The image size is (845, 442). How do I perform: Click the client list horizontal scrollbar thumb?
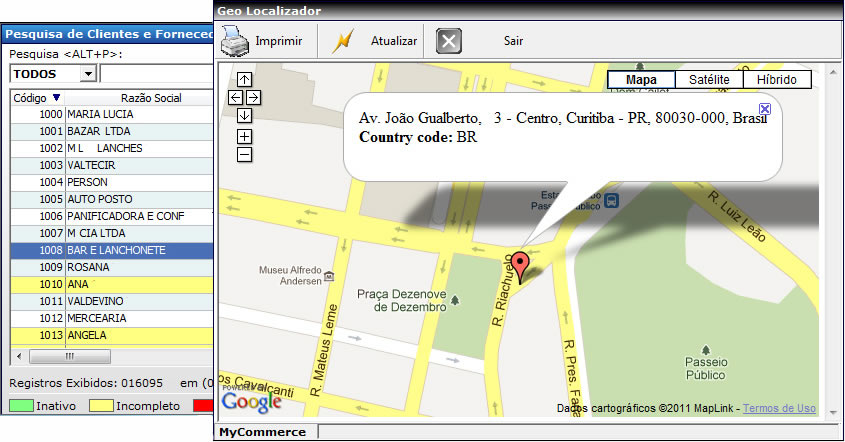[70, 356]
